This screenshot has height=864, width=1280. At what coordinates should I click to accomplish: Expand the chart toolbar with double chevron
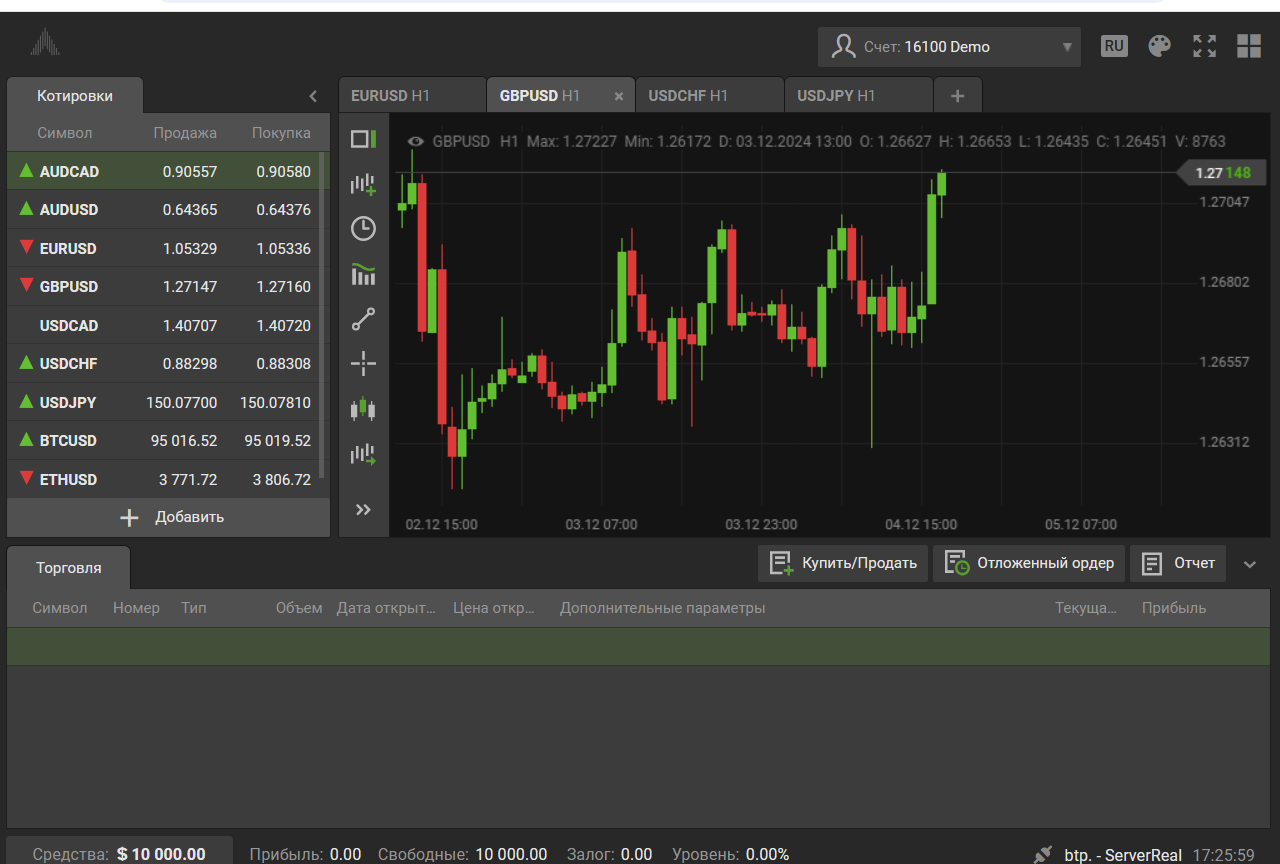[x=363, y=510]
